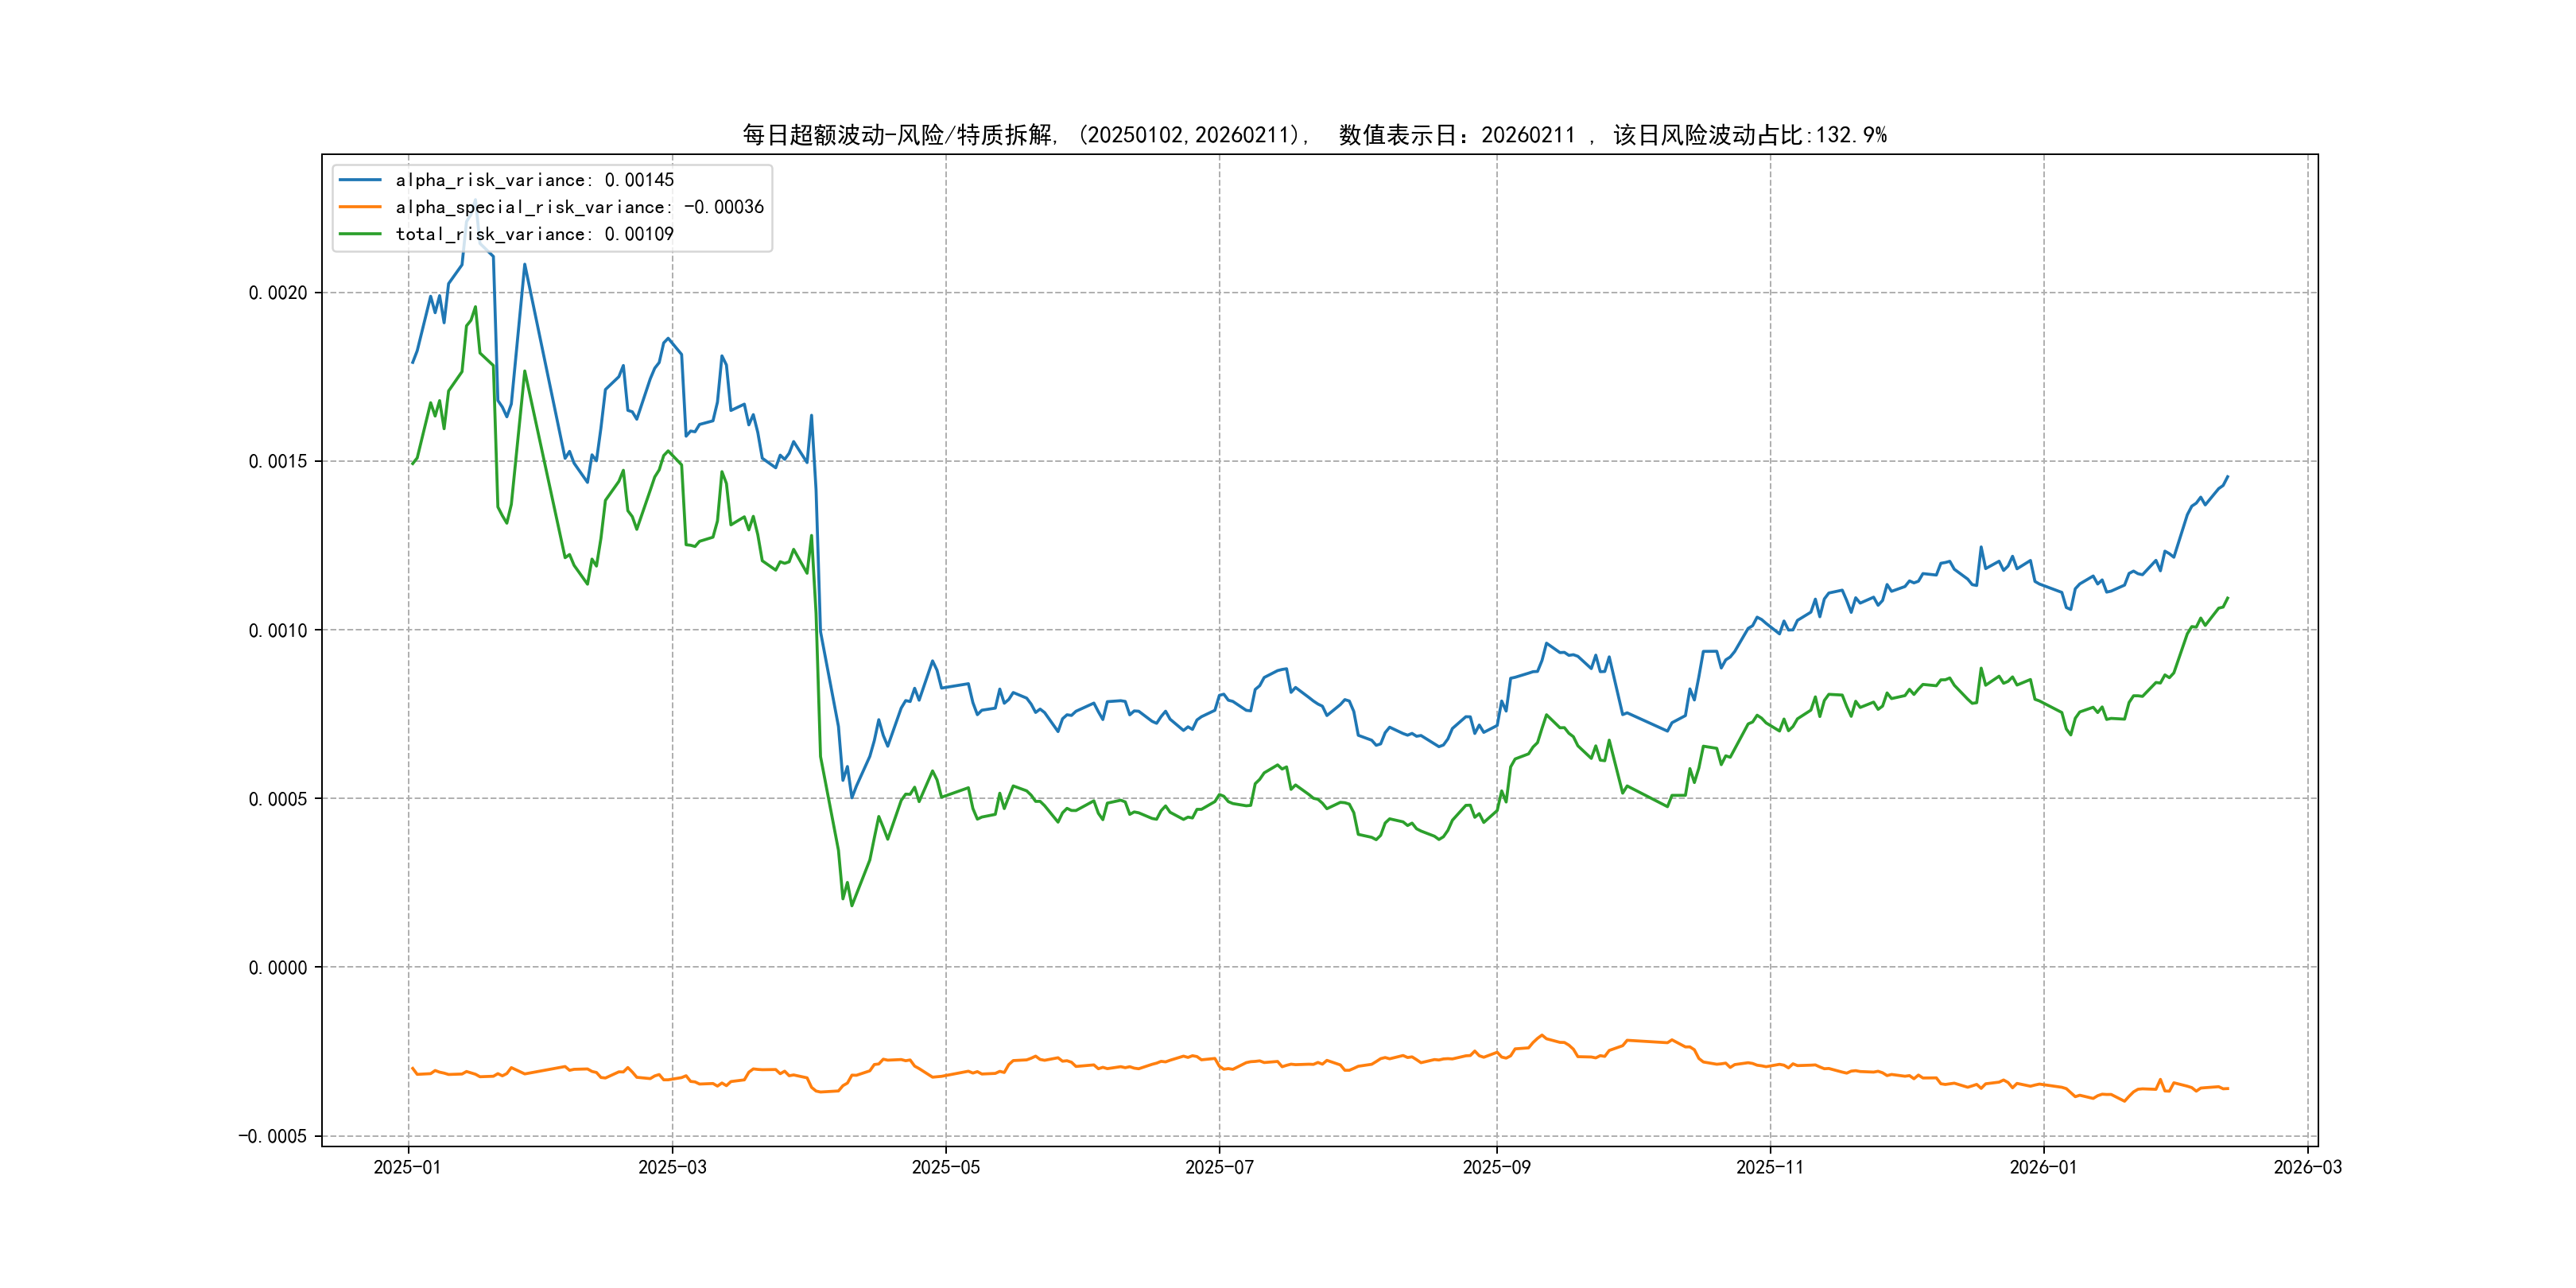Click the 0.0020 y-axis tick label
This screenshot has width=2576, height=1288.
click(x=278, y=293)
